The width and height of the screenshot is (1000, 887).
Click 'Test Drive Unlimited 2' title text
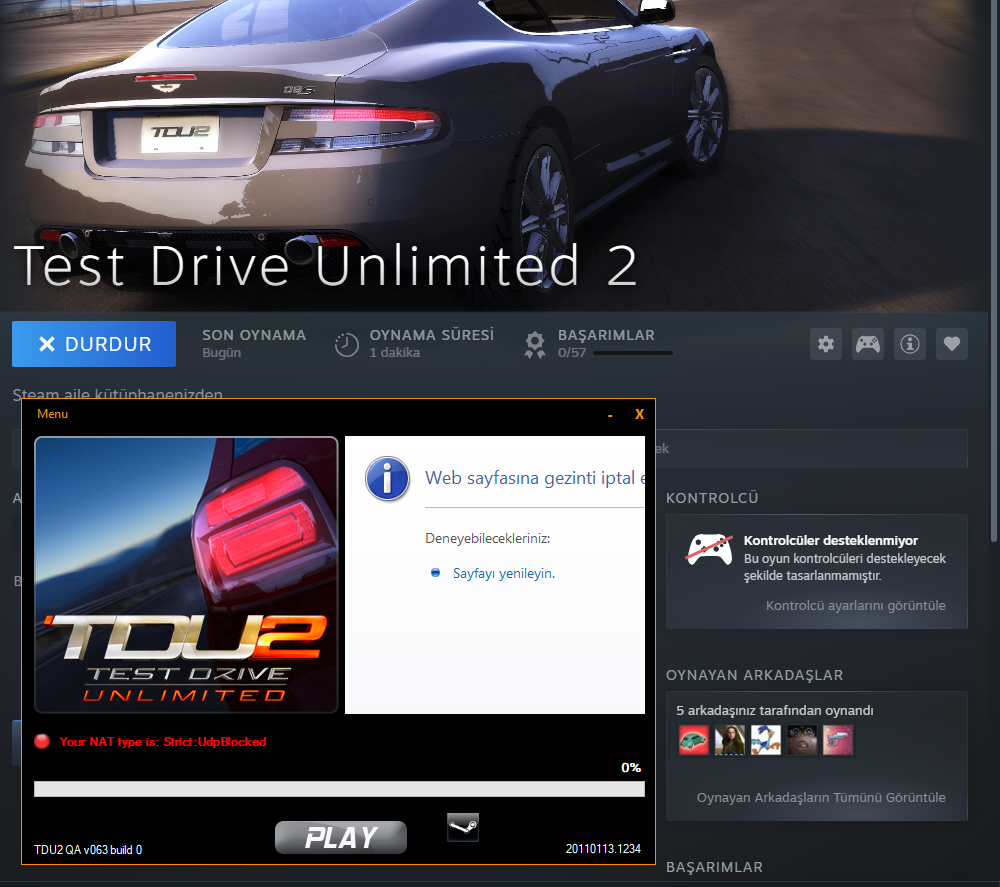325,266
